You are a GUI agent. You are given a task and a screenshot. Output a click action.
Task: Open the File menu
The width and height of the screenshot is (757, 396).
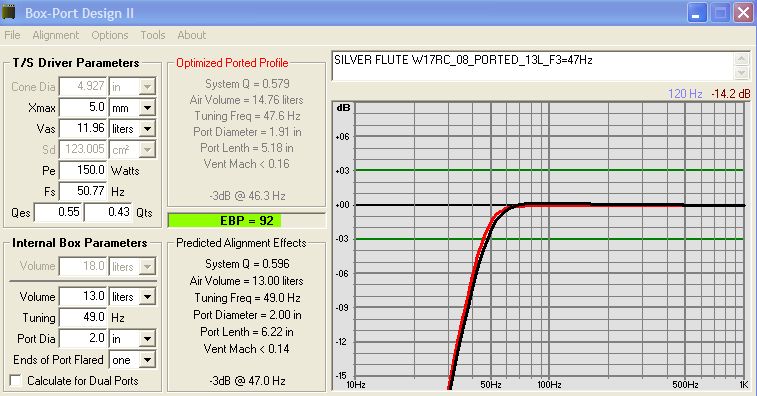pos(12,35)
